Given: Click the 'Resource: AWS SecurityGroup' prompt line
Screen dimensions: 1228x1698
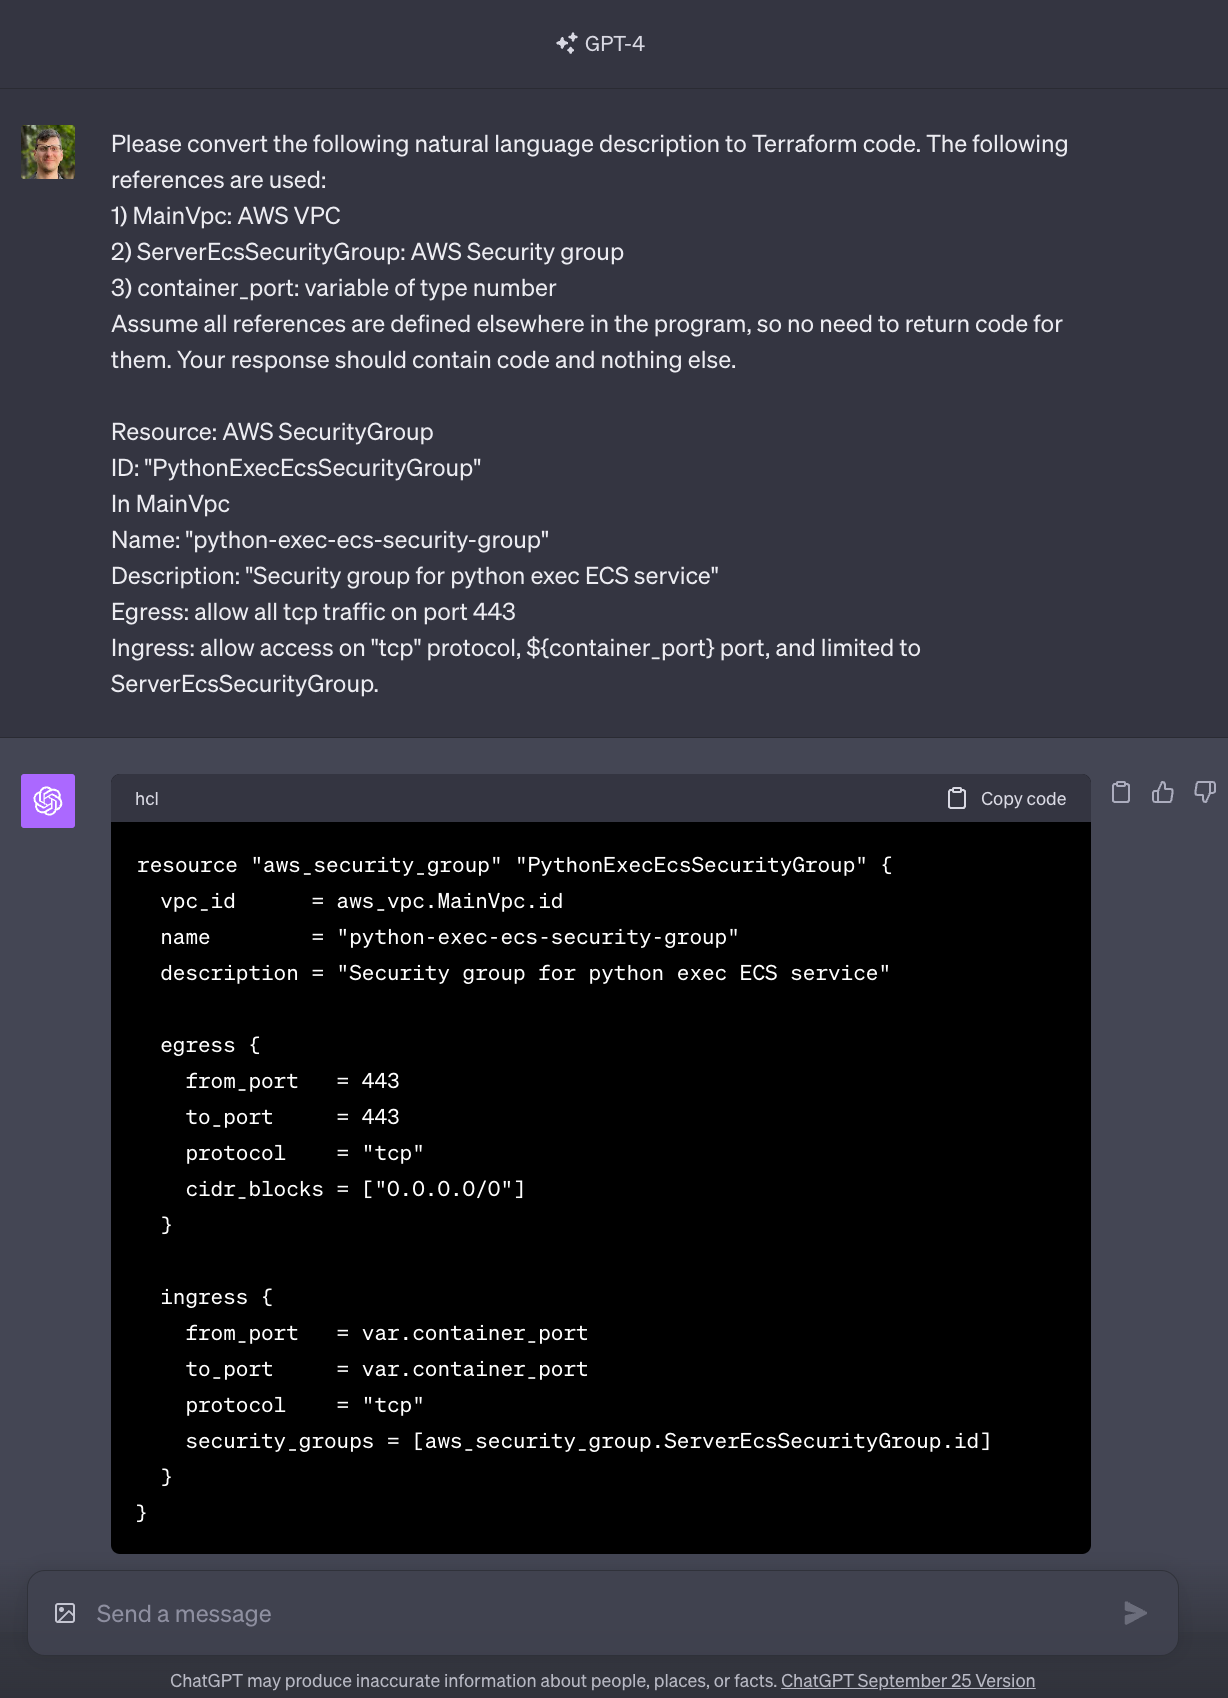Looking at the screenshot, I should click(x=272, y=432).
